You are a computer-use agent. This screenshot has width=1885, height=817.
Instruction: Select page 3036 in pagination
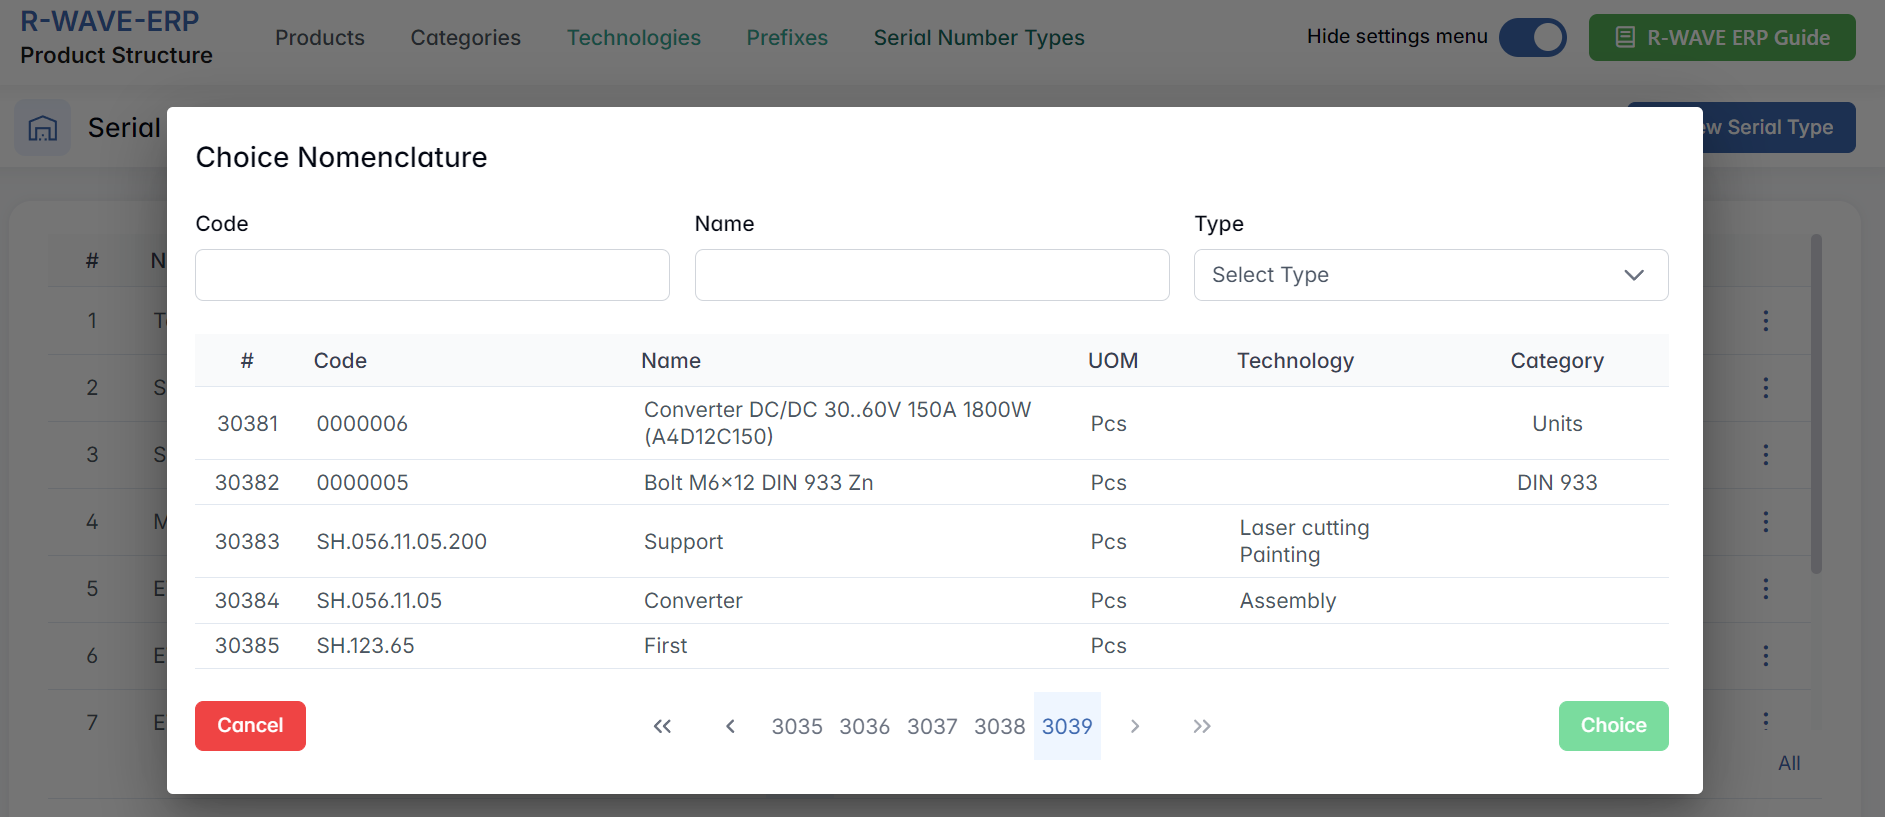(x=864, y=726)
